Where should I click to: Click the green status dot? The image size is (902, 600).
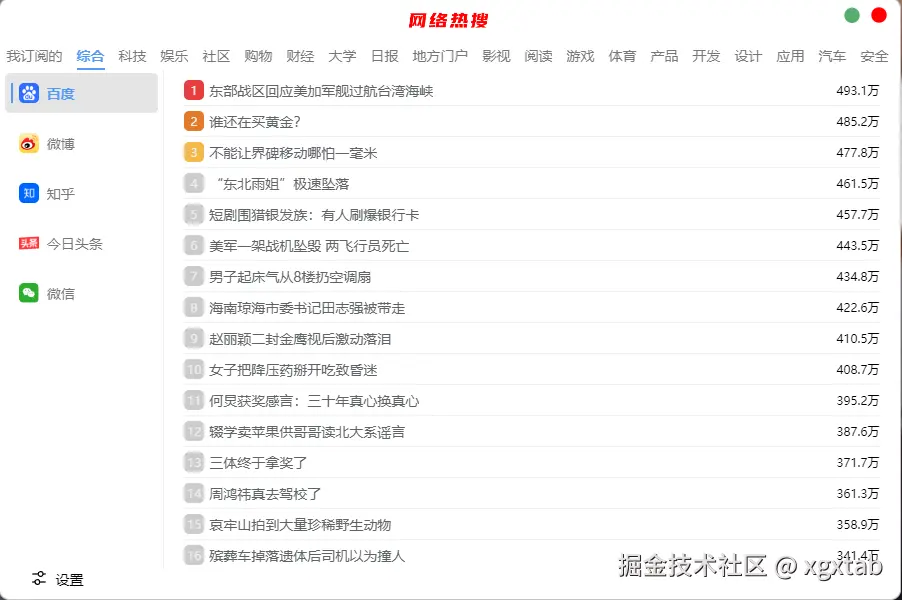[851, 16]
